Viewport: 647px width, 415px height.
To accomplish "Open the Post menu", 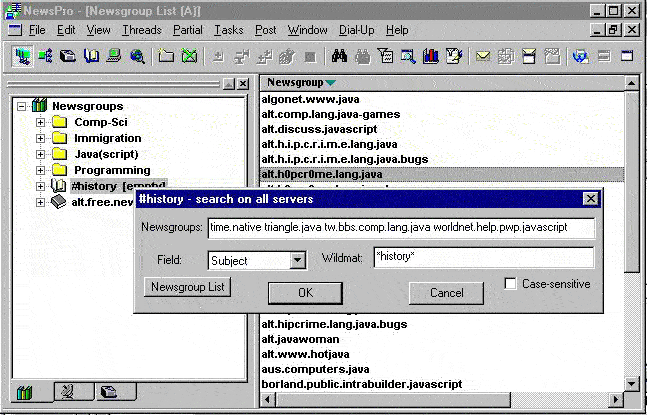I will (266, 30).
